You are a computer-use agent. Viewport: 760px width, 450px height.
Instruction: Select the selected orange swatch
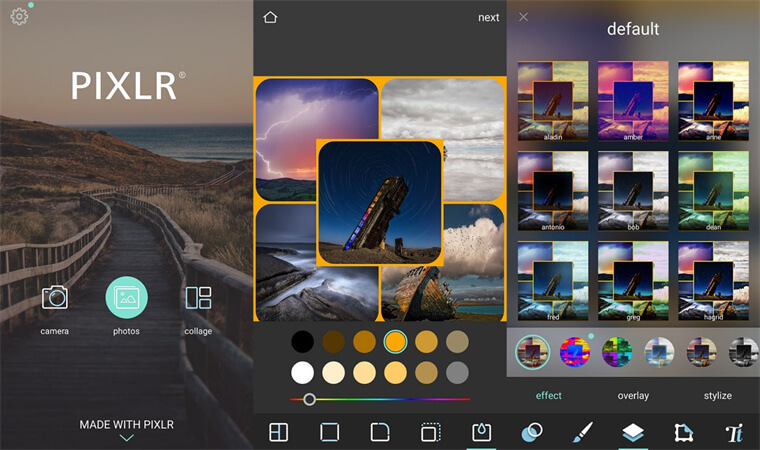[x=396, y=342]
